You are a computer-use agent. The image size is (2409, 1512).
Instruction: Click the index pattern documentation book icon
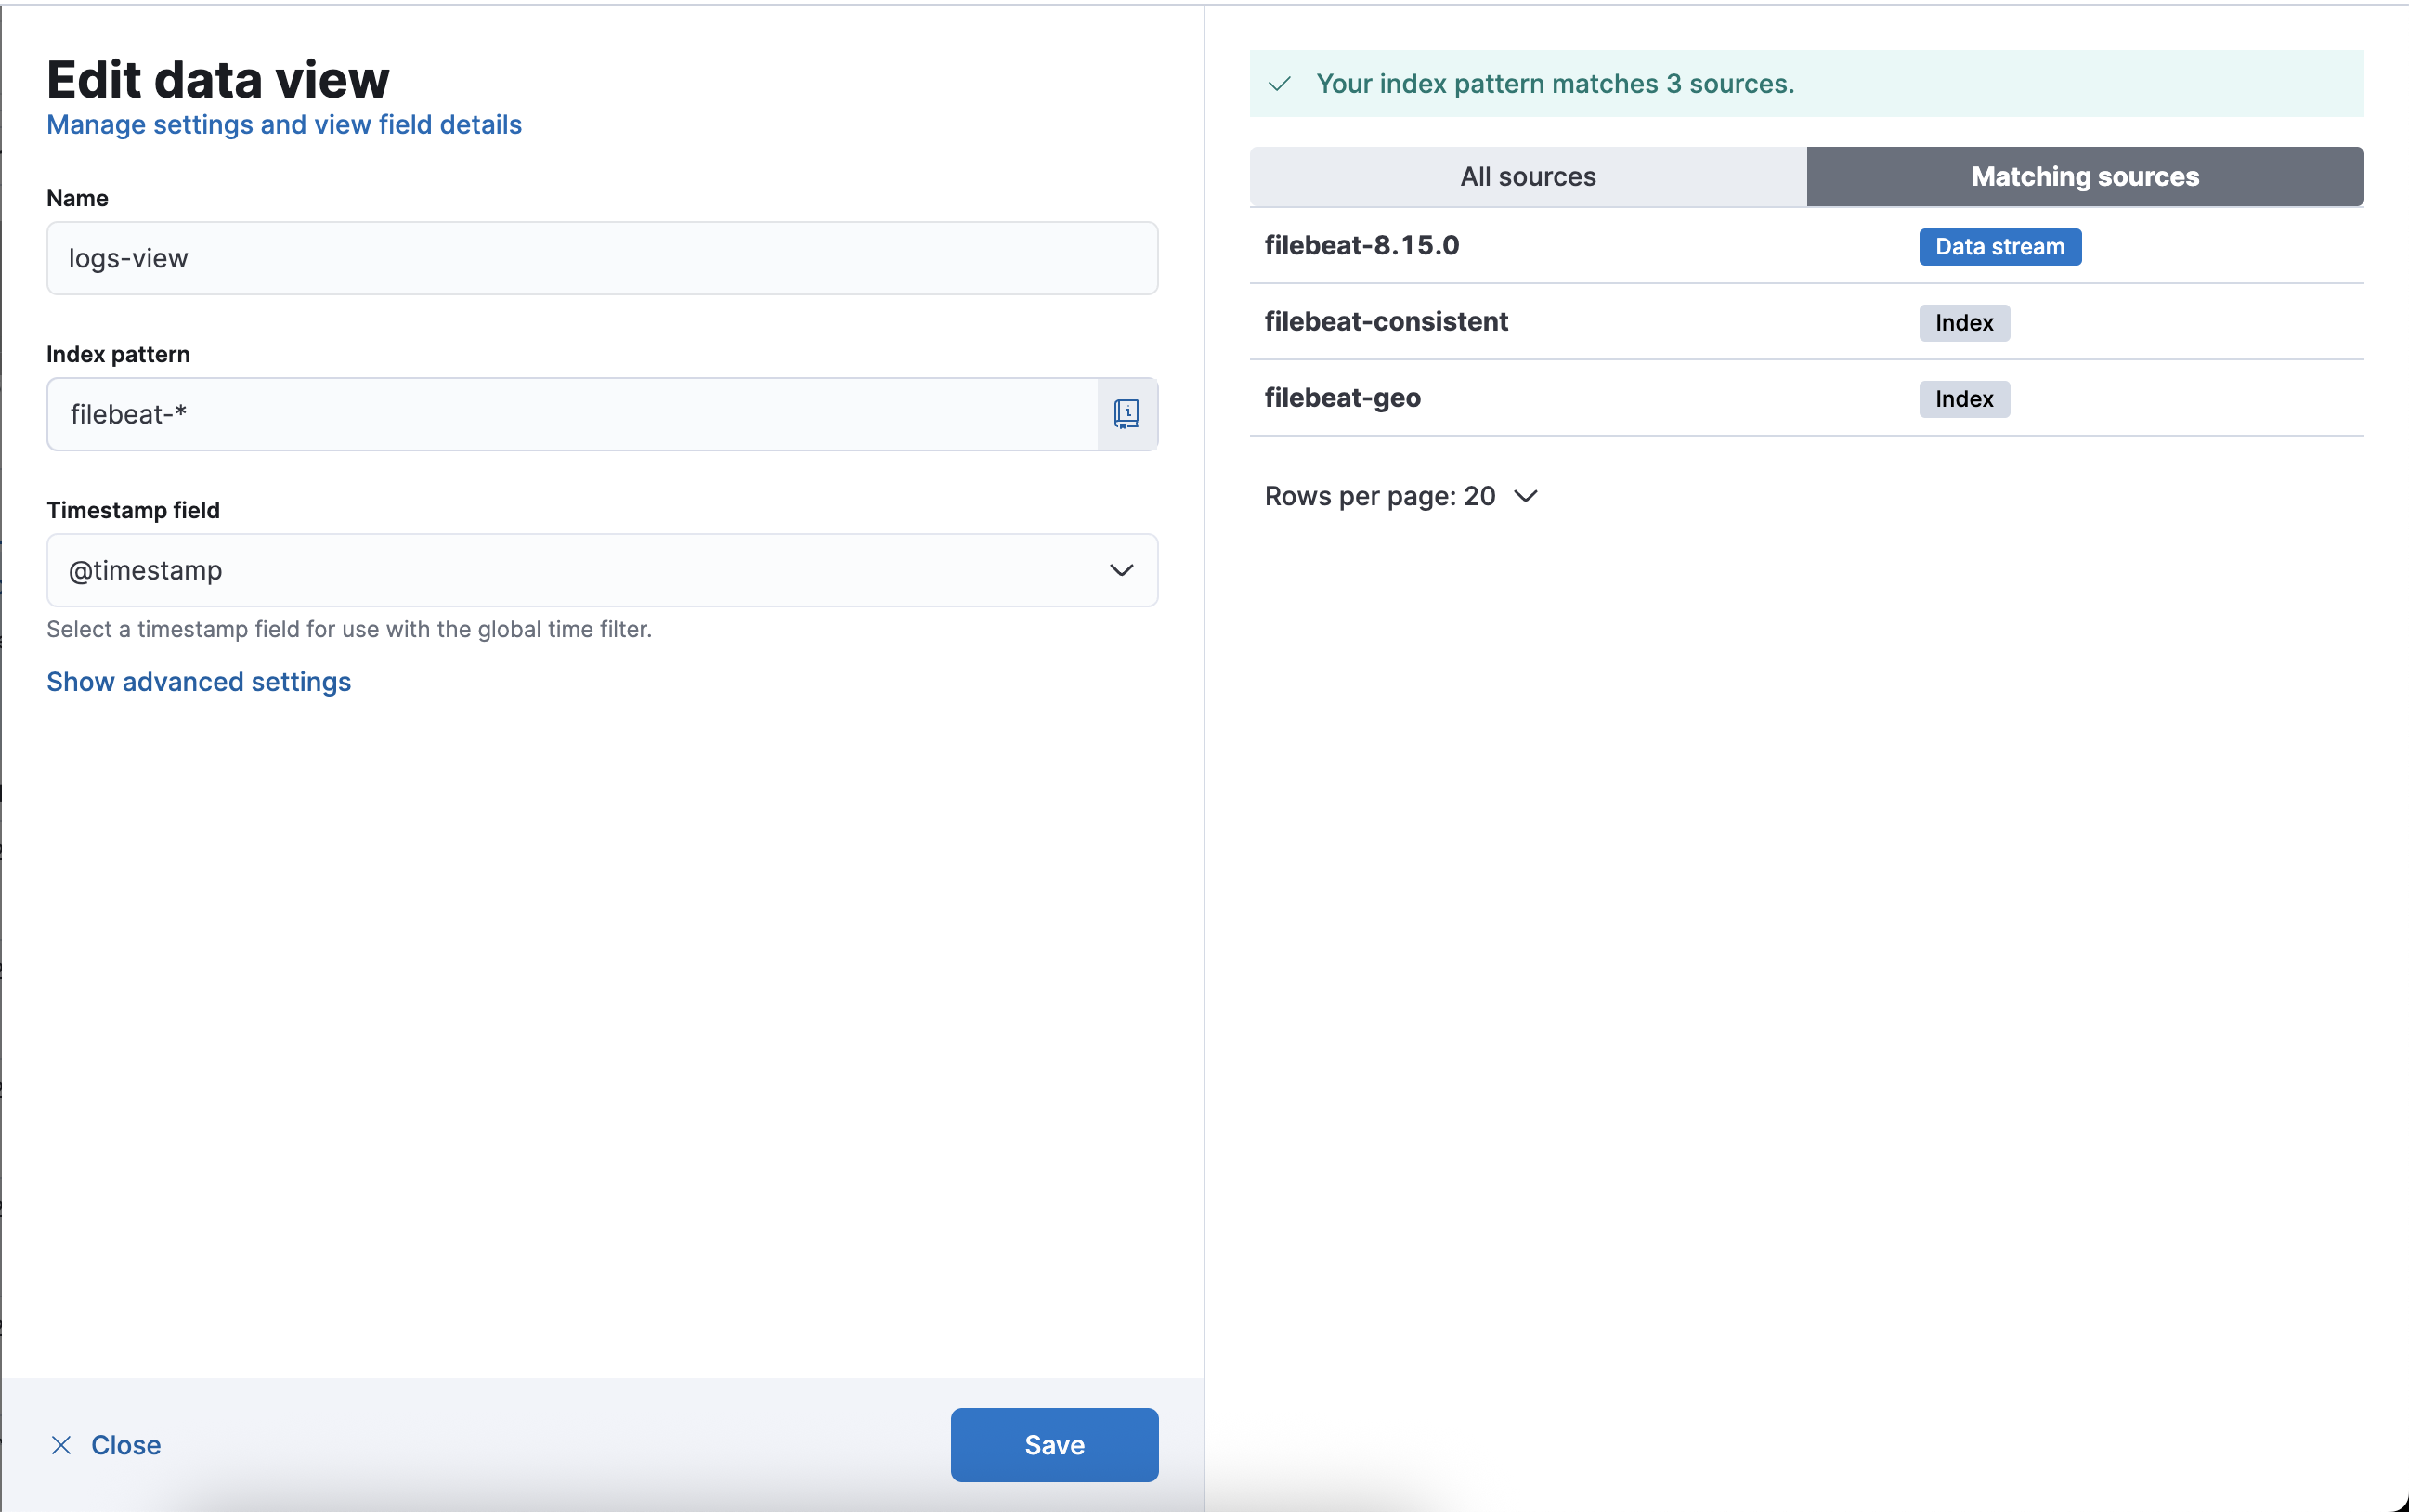[x=1126, y=414]
